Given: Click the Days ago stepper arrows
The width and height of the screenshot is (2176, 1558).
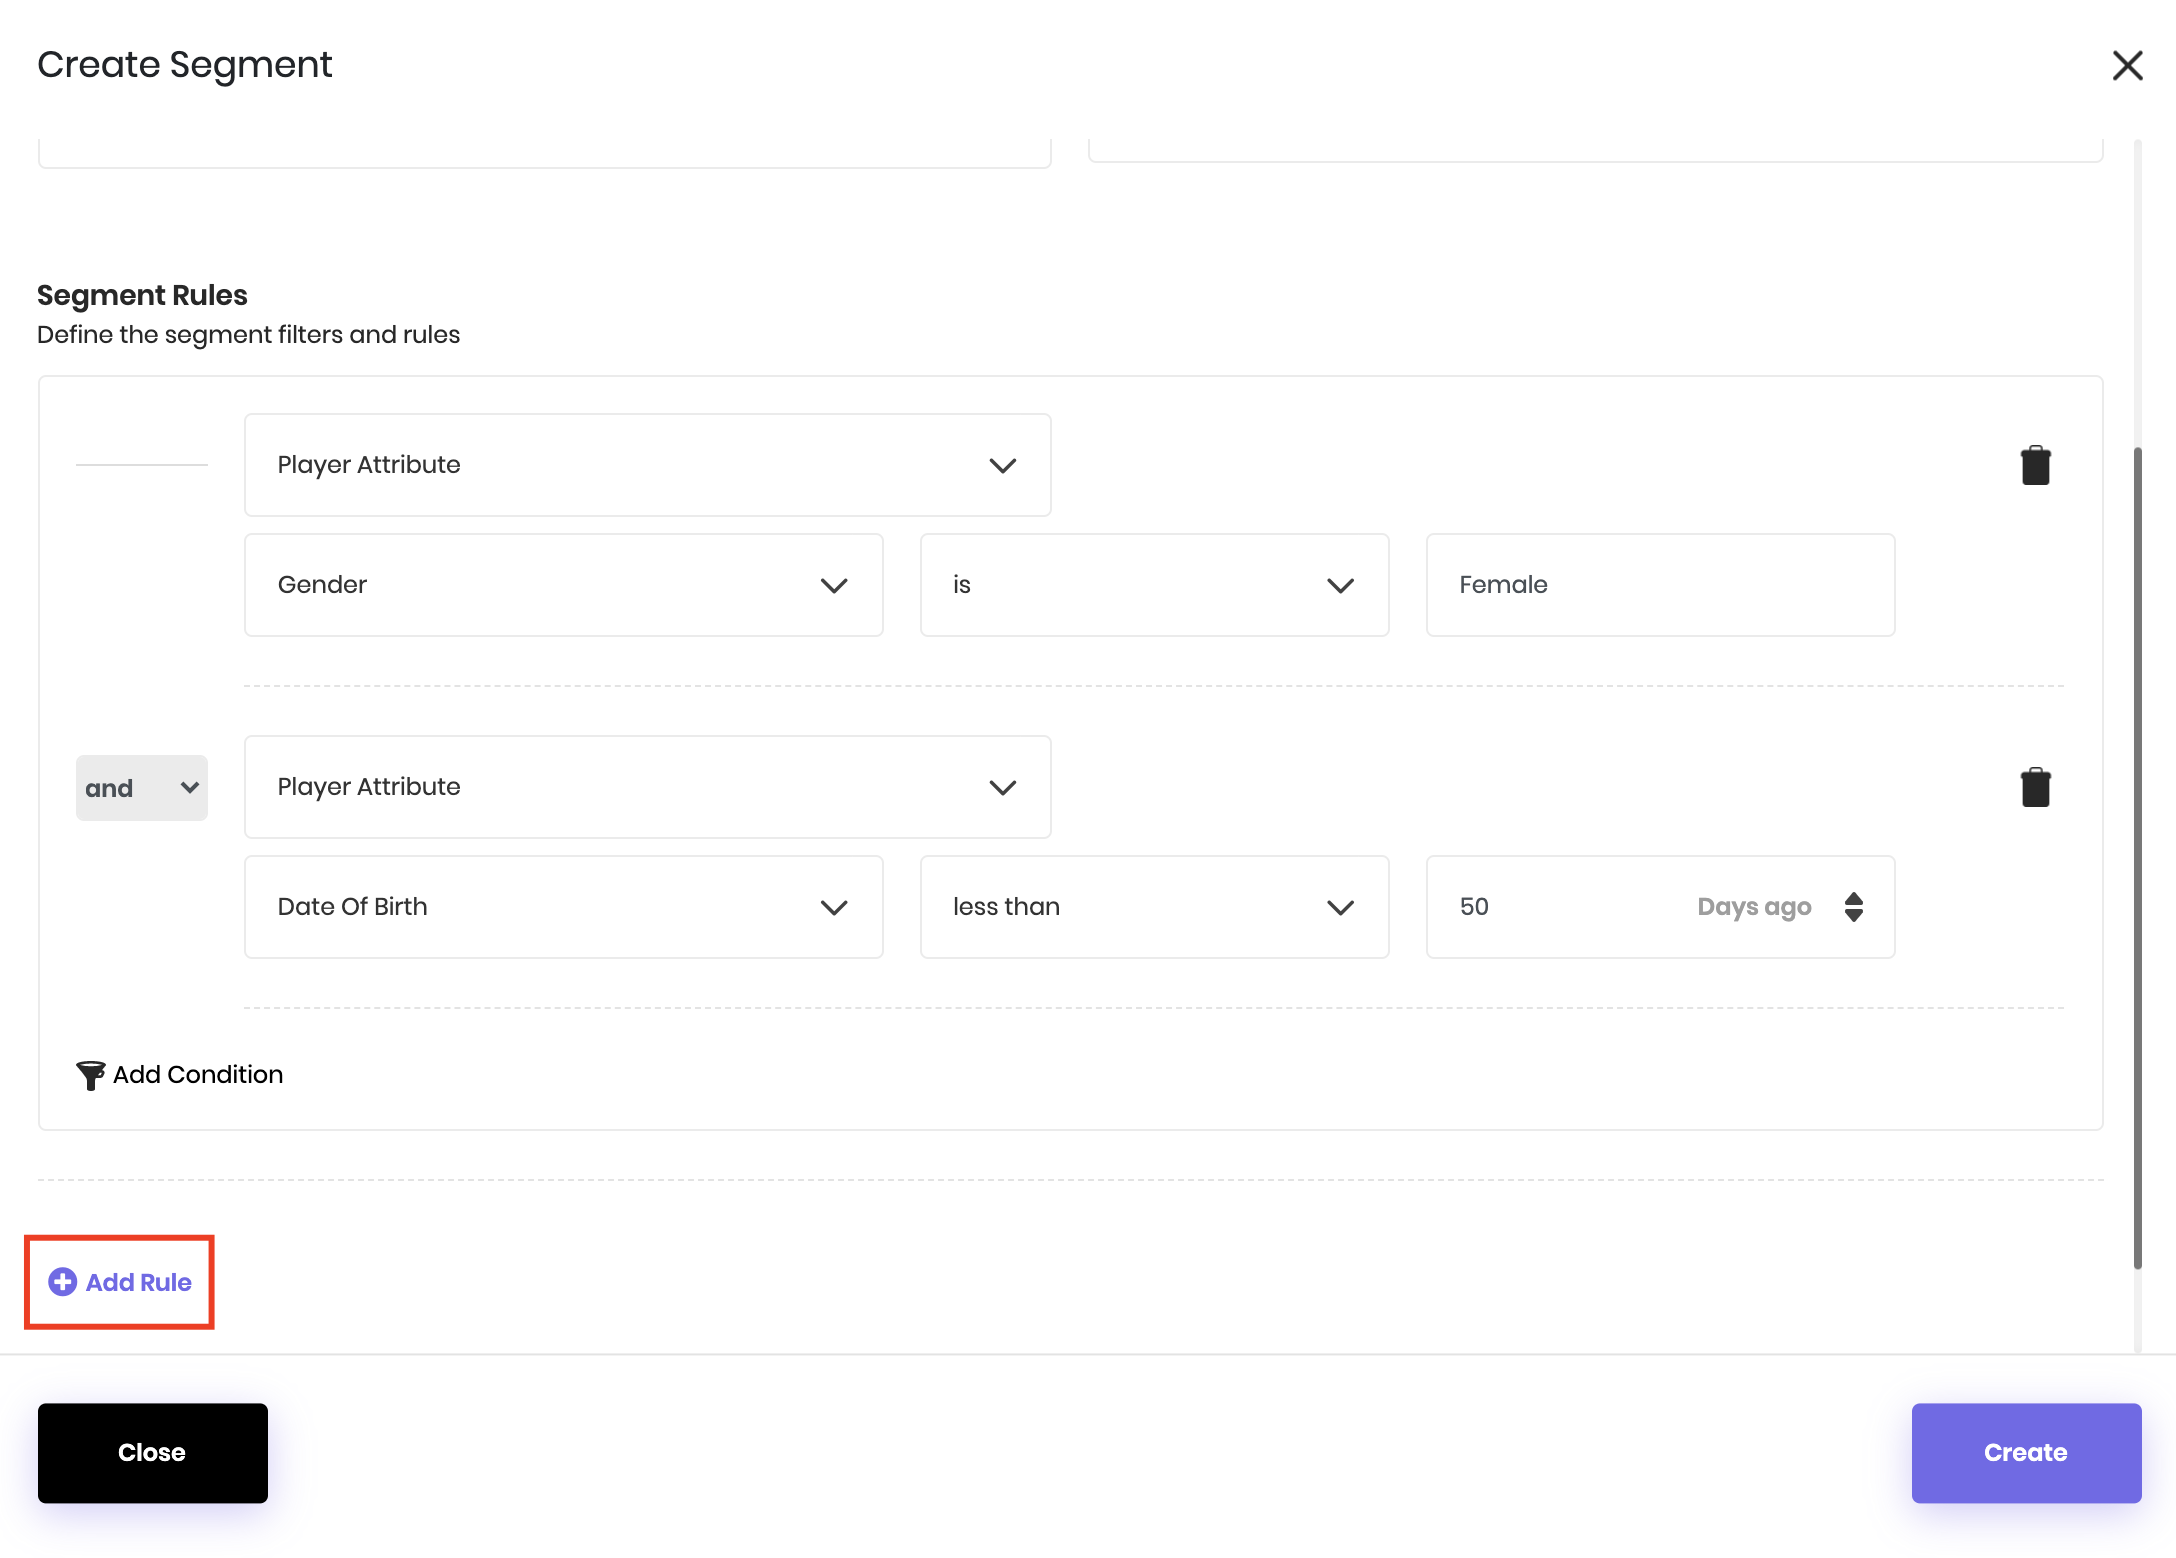Looking at the screenshot, I should tap(1853, 907).
